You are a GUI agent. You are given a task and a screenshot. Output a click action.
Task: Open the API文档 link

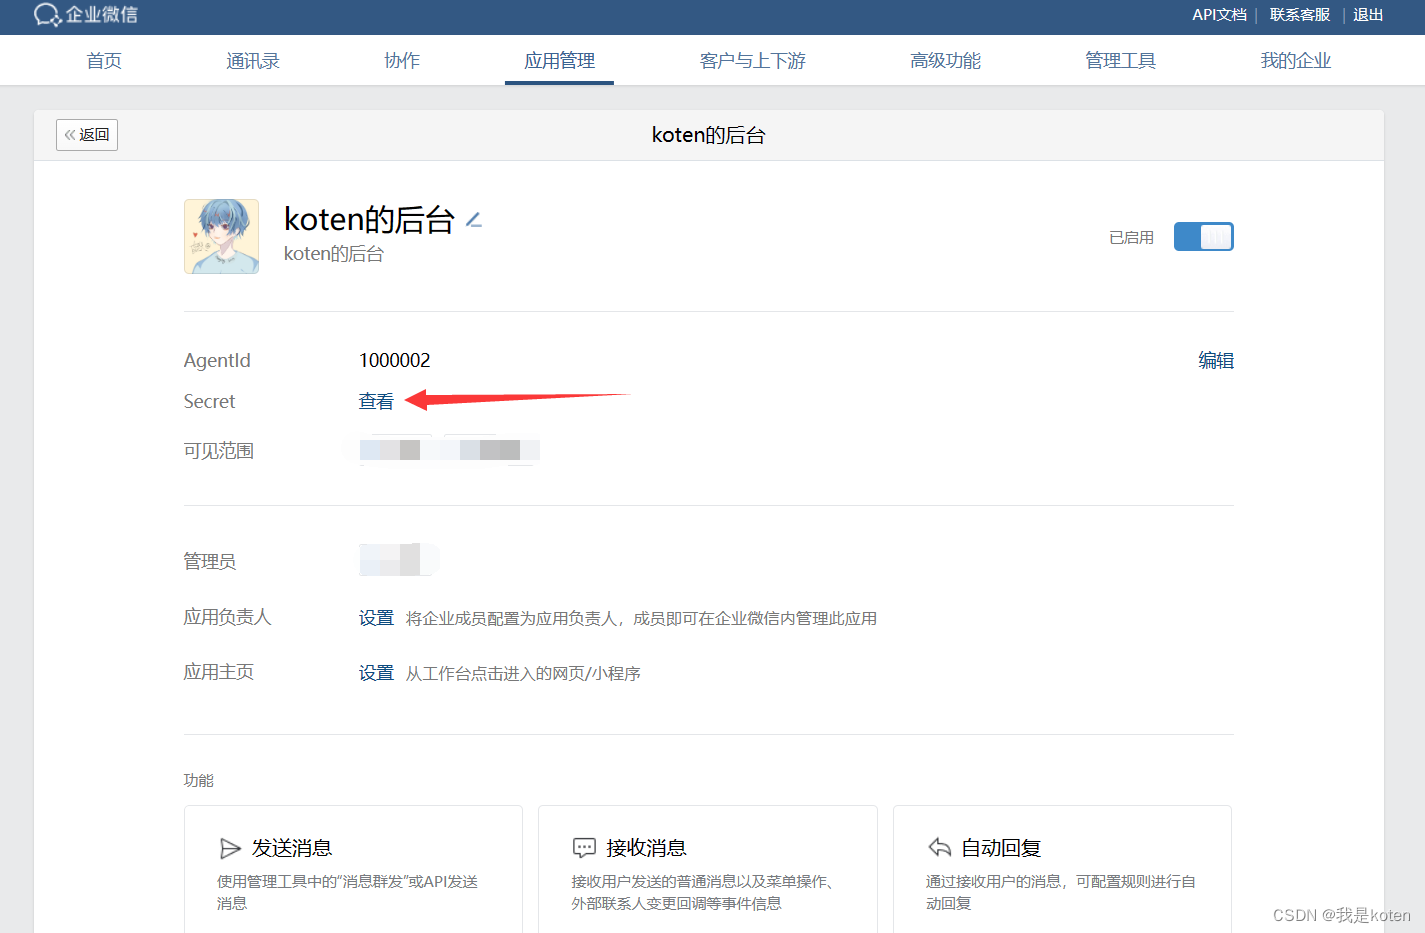point(1219,15)
